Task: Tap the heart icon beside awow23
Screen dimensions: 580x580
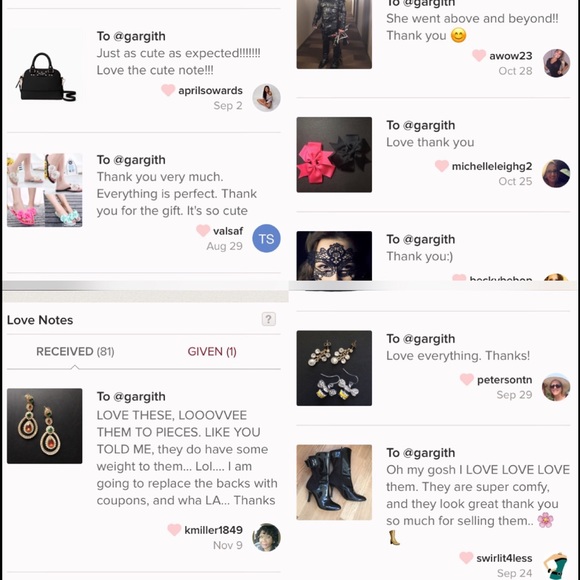Action: [479, 55]
